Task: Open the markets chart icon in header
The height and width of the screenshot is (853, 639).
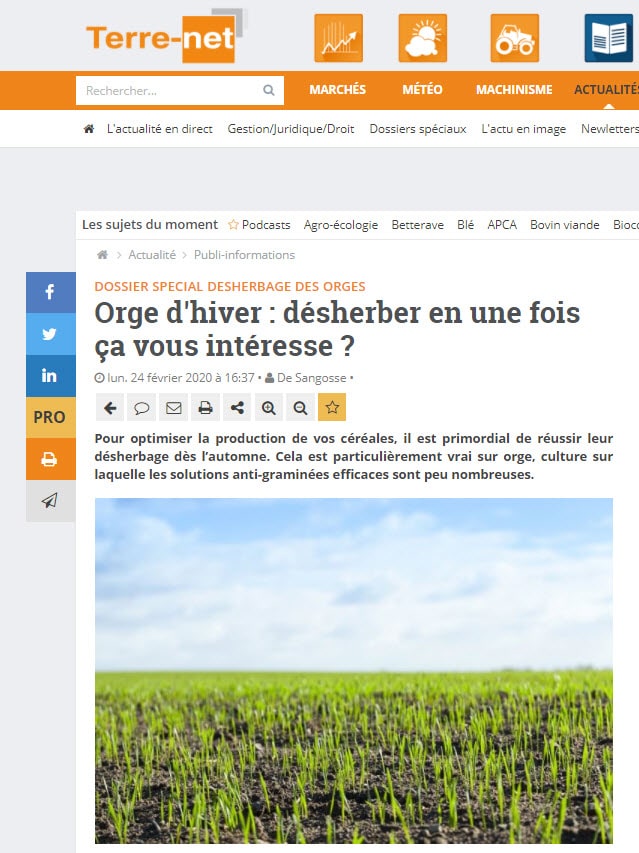Action: (338, 38)
